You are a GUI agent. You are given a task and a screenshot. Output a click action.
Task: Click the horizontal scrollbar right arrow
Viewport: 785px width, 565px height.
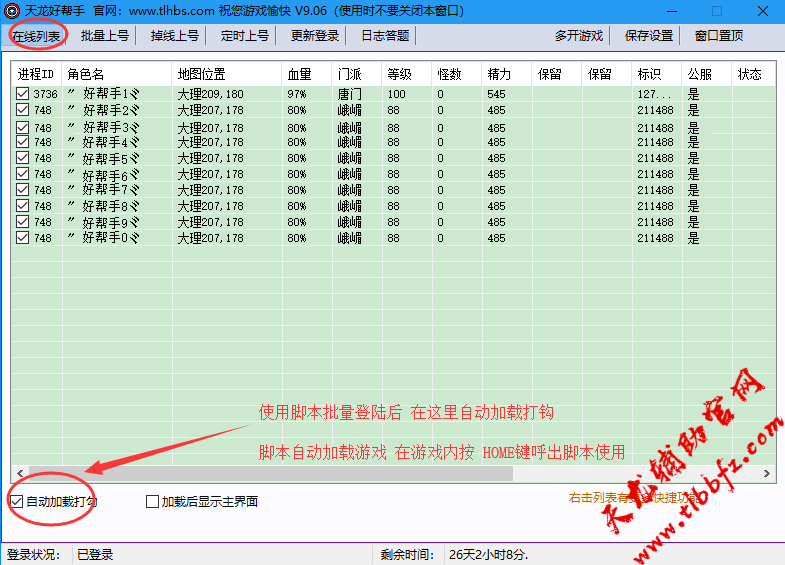click(767, 474)
